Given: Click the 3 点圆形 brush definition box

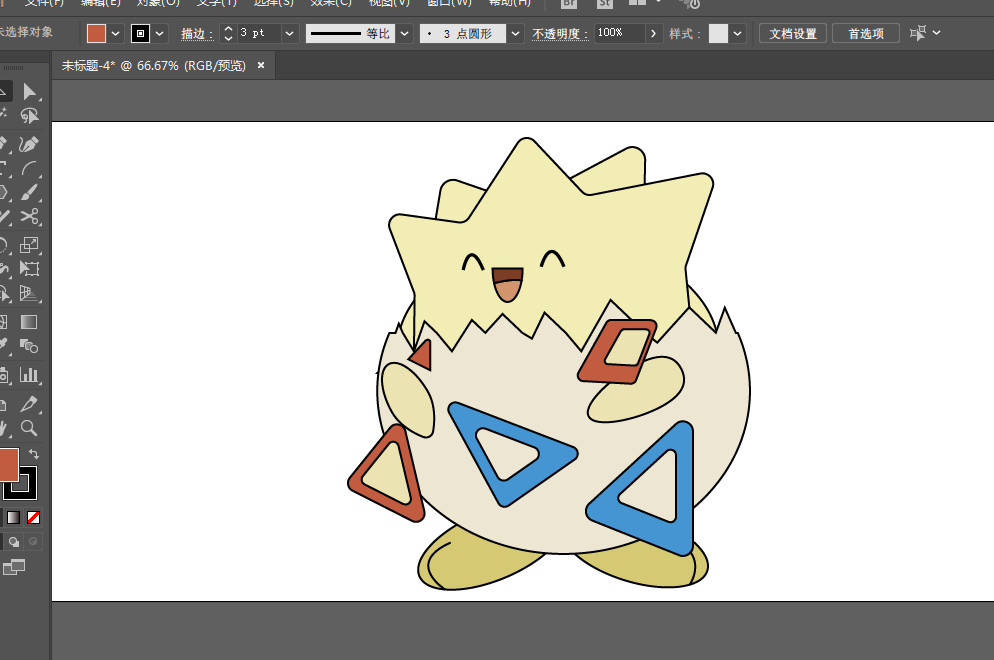Looking at the screenshot, I should (x=463, y=34).
